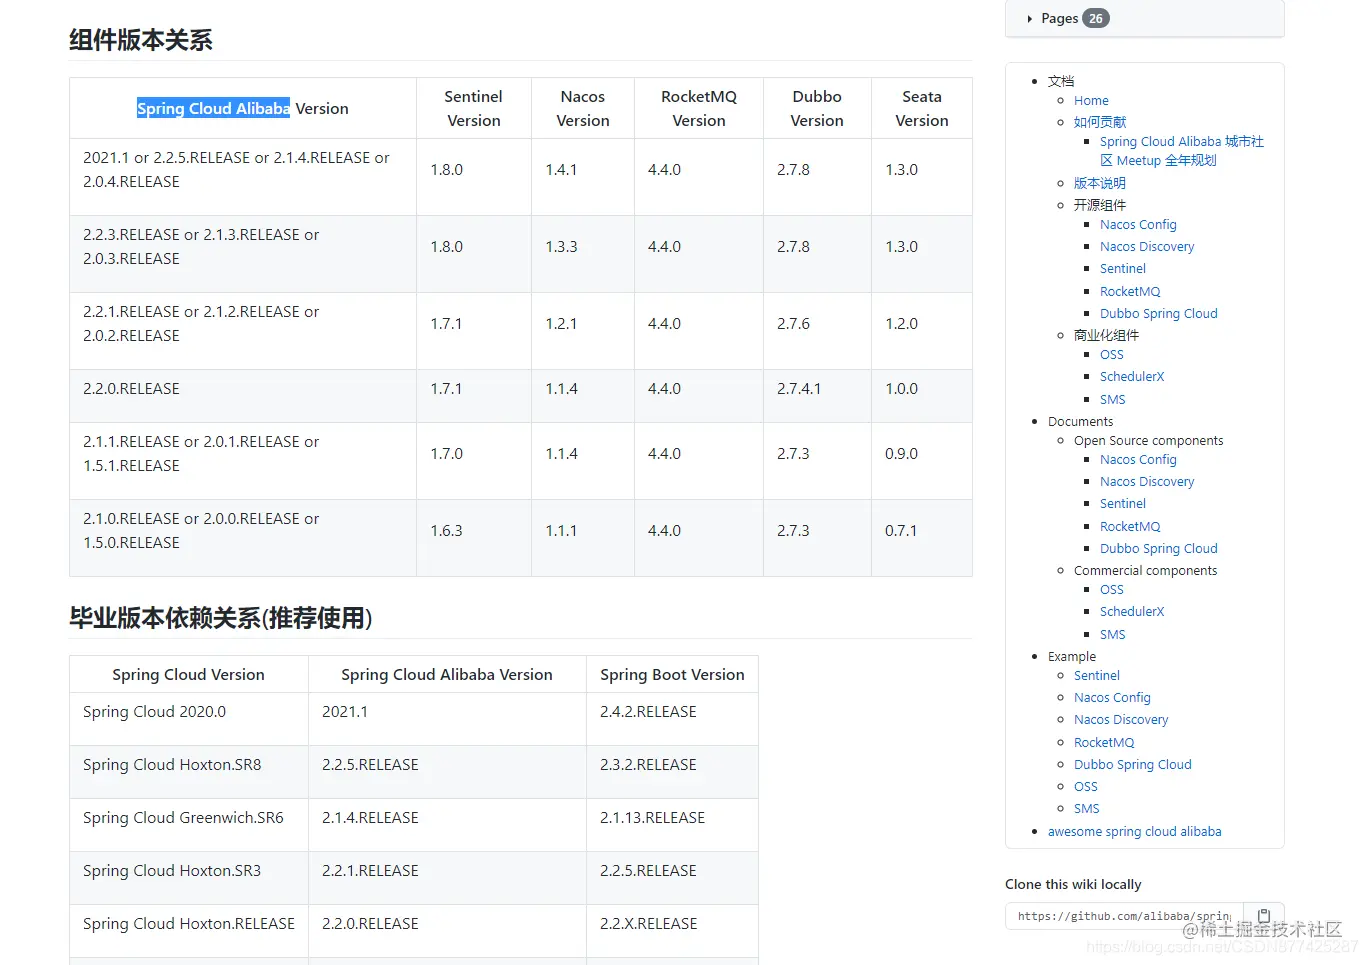Click the Nacos Version column header
The image size is (1368, 965).
(583, 109)
